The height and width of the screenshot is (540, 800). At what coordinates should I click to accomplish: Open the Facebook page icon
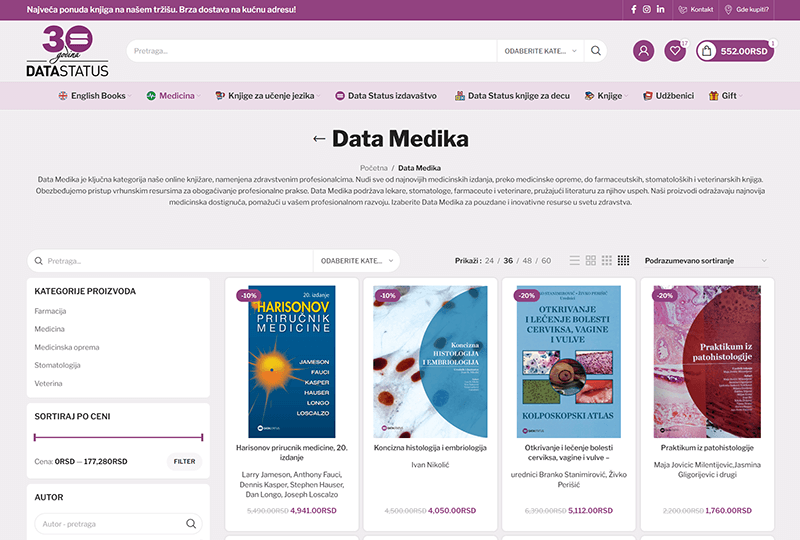[x=633, y=9]
